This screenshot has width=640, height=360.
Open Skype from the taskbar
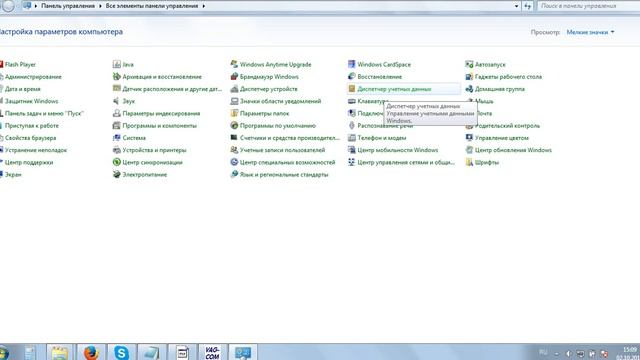click(x=121, y=352)
